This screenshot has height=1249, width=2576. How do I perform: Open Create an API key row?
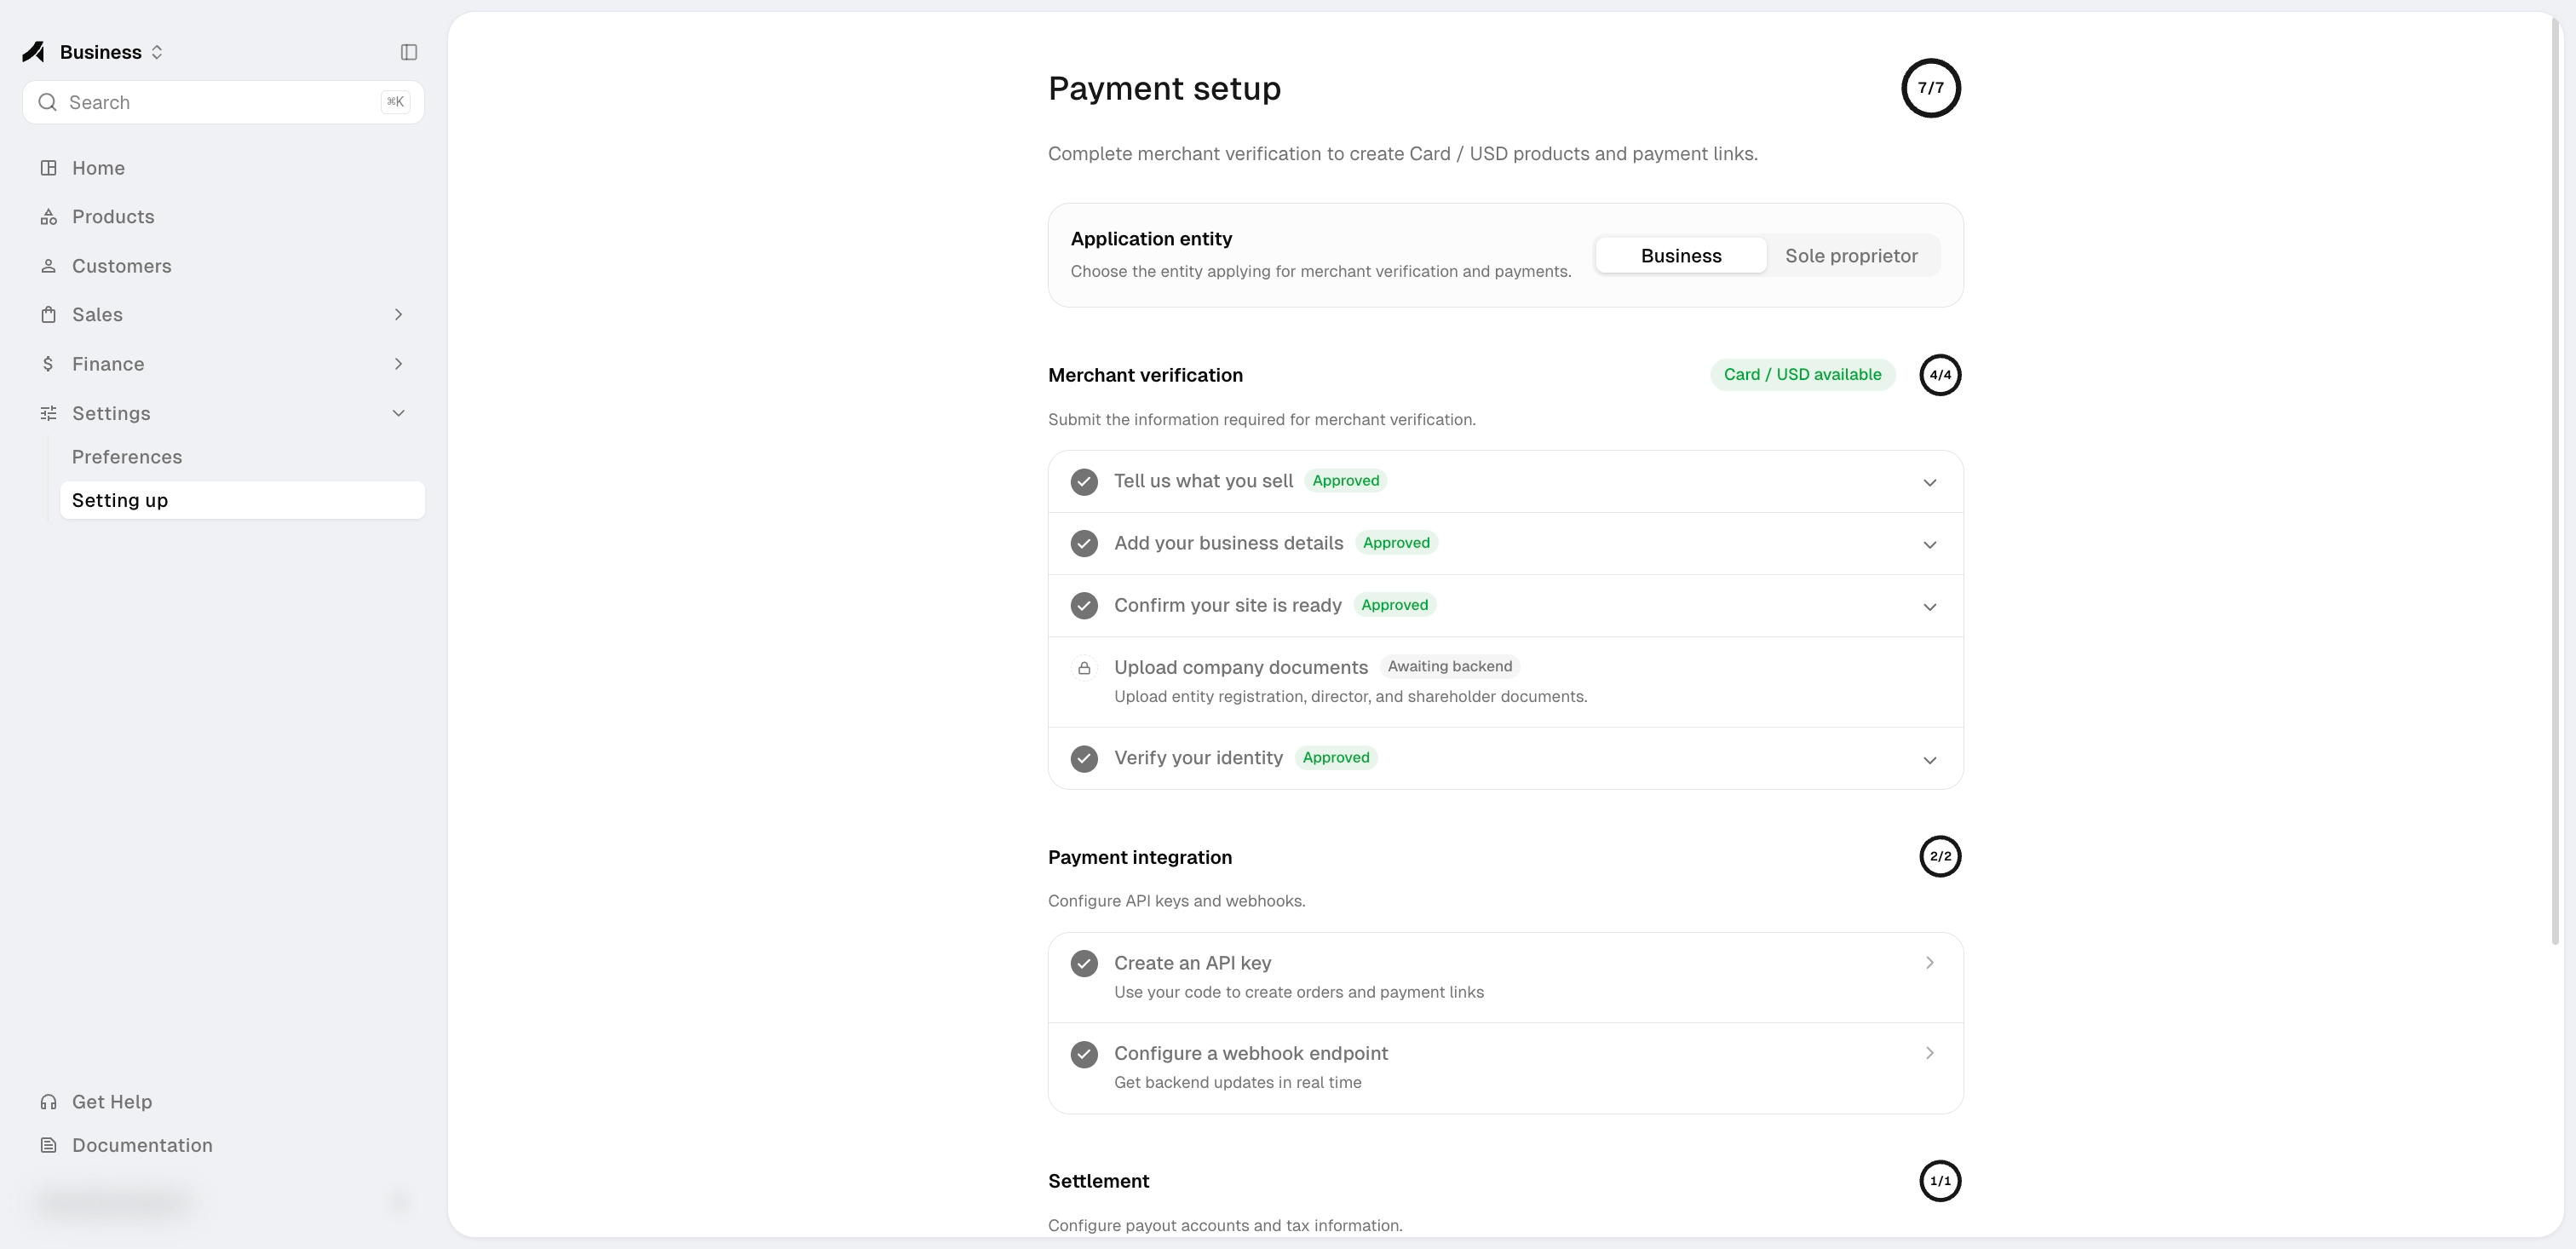click(x=1505, y=978)
